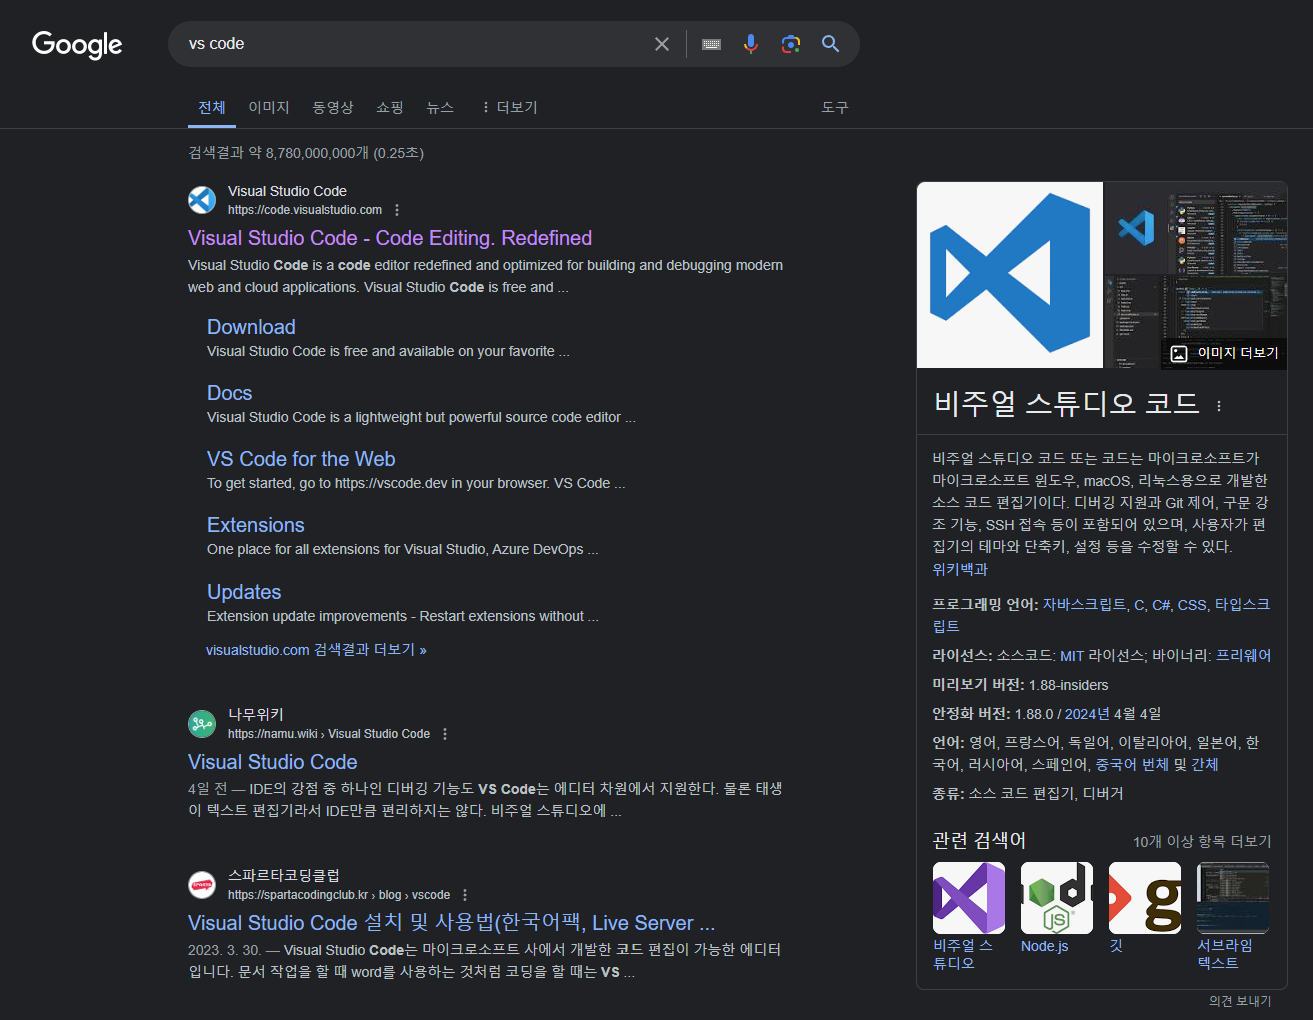Click the large VS Code logo image

1010,275
